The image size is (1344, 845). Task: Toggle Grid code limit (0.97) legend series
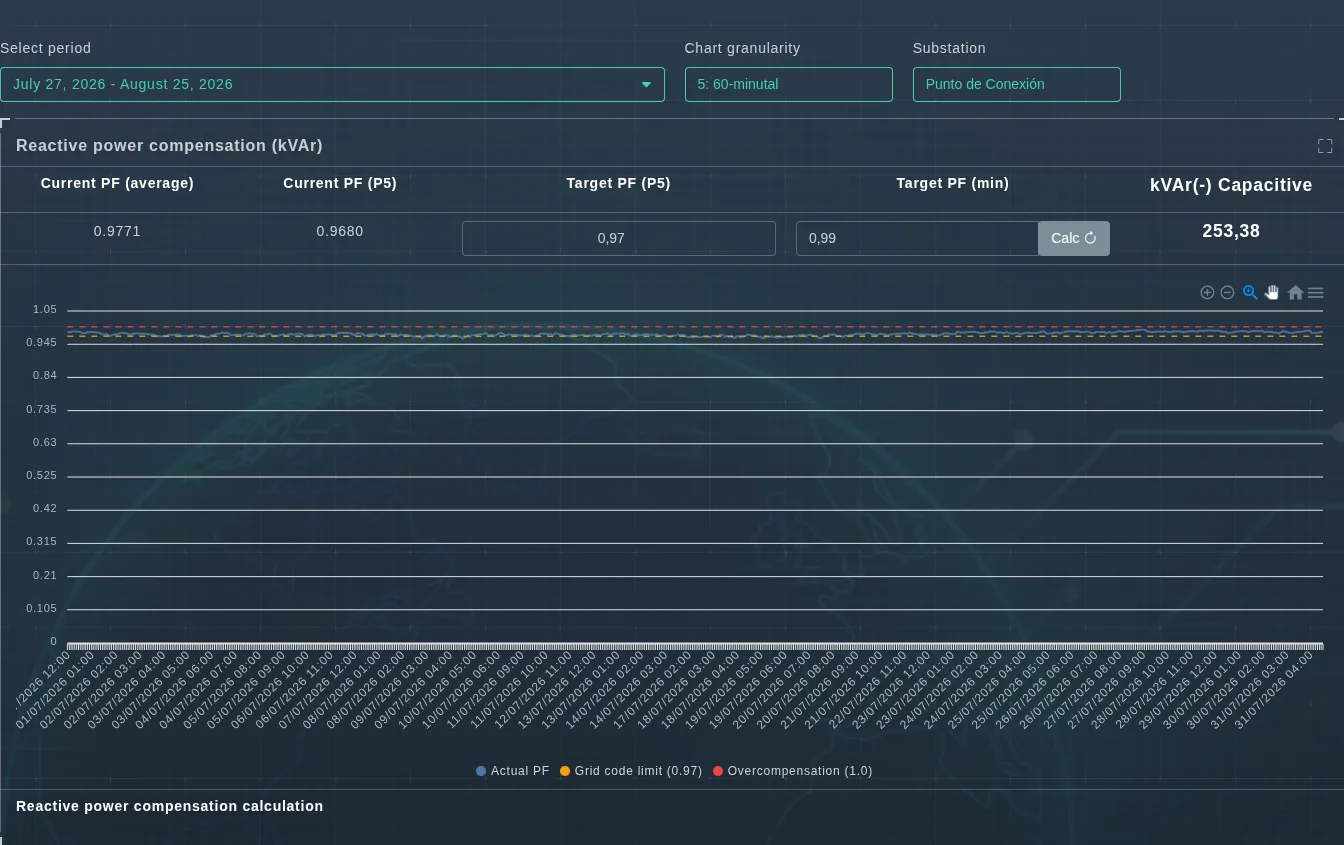631,771
